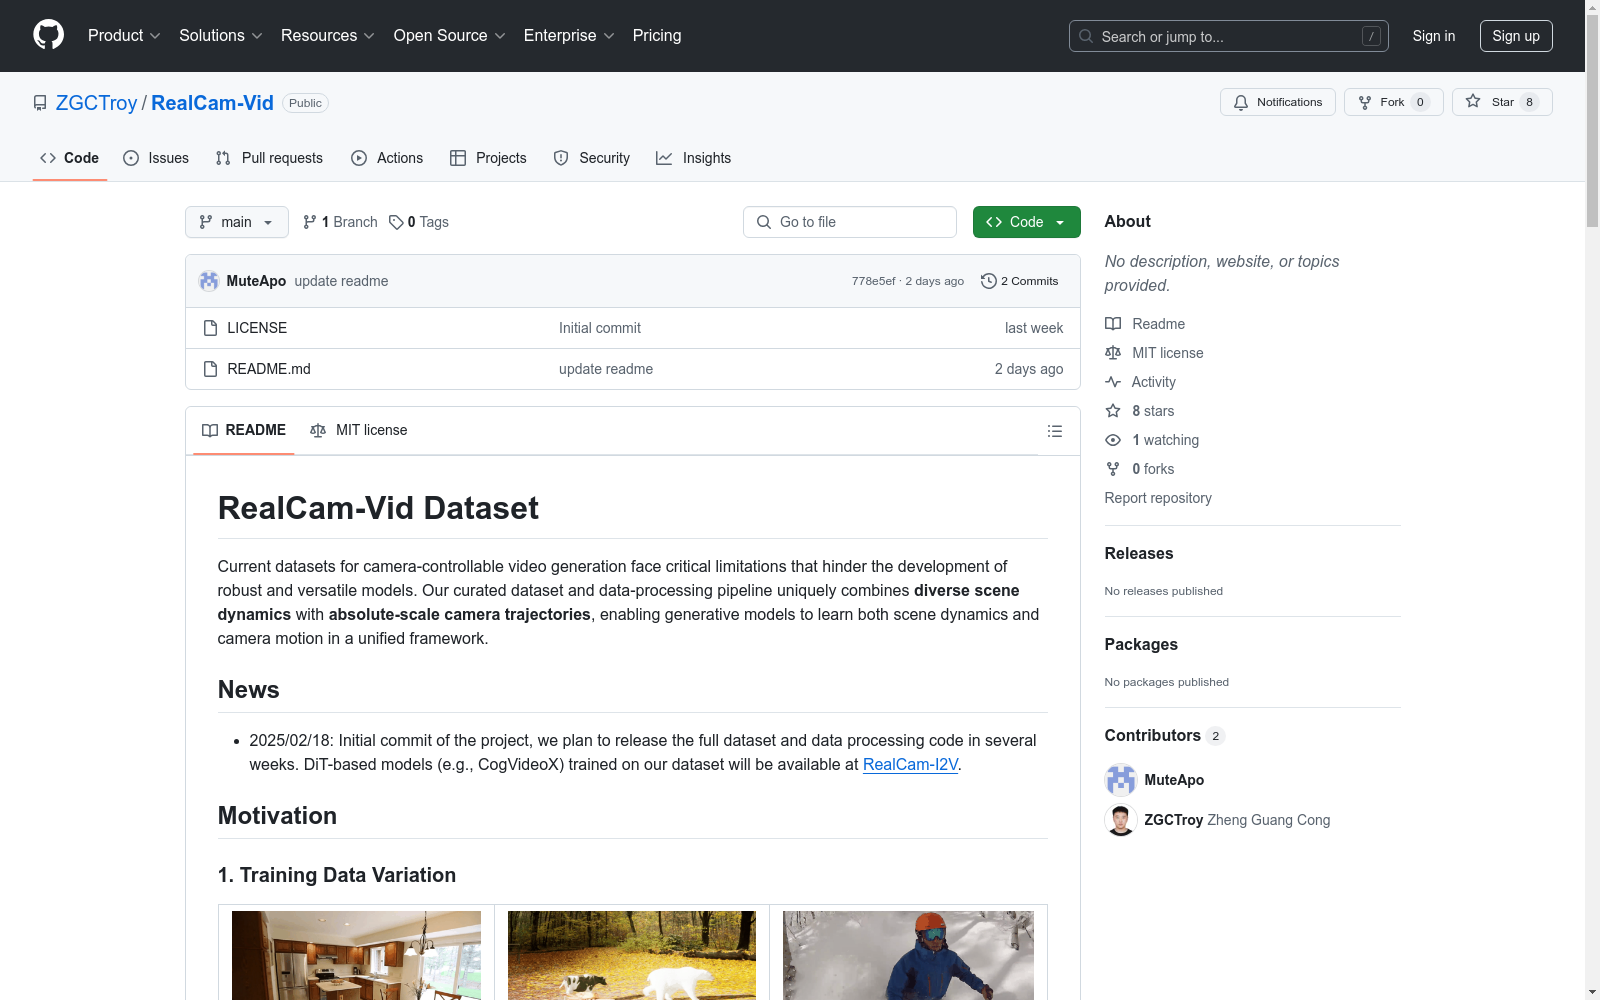
Task: Click the kitchen interior thumbnail image
Action: (x=356, y=955)
